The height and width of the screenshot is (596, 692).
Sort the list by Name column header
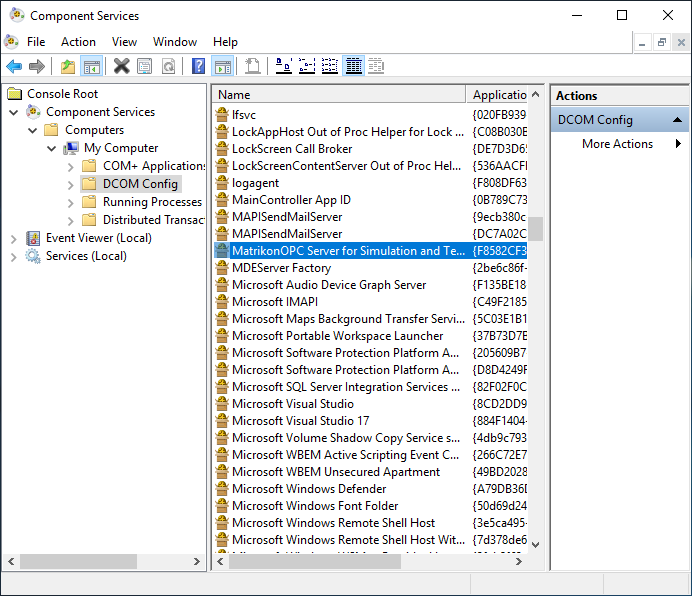(339, 94)
